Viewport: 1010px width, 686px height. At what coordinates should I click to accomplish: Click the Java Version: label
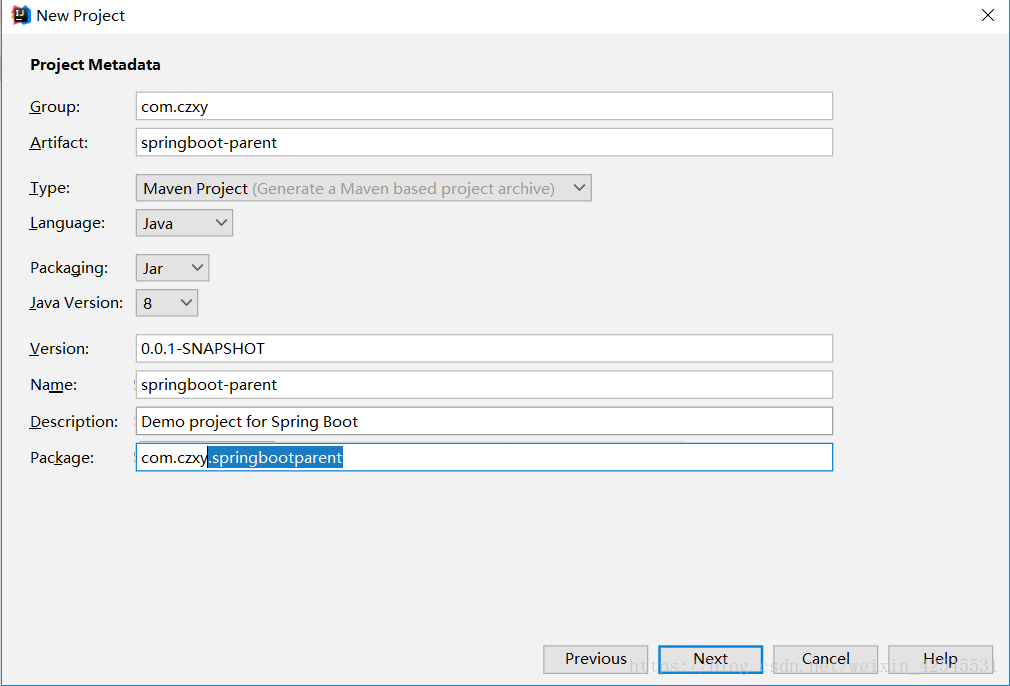pos(76,303)
